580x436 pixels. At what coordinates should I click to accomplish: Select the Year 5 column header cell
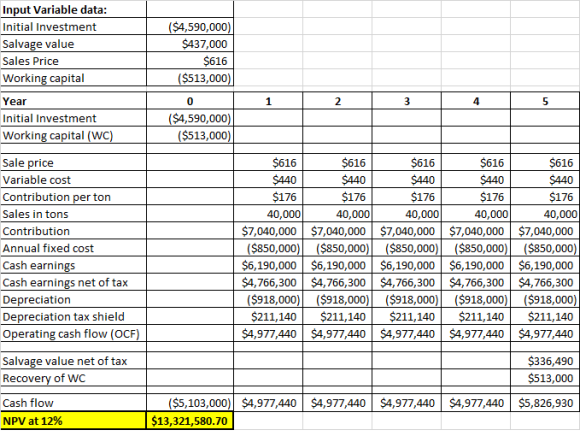coord(545,101)
